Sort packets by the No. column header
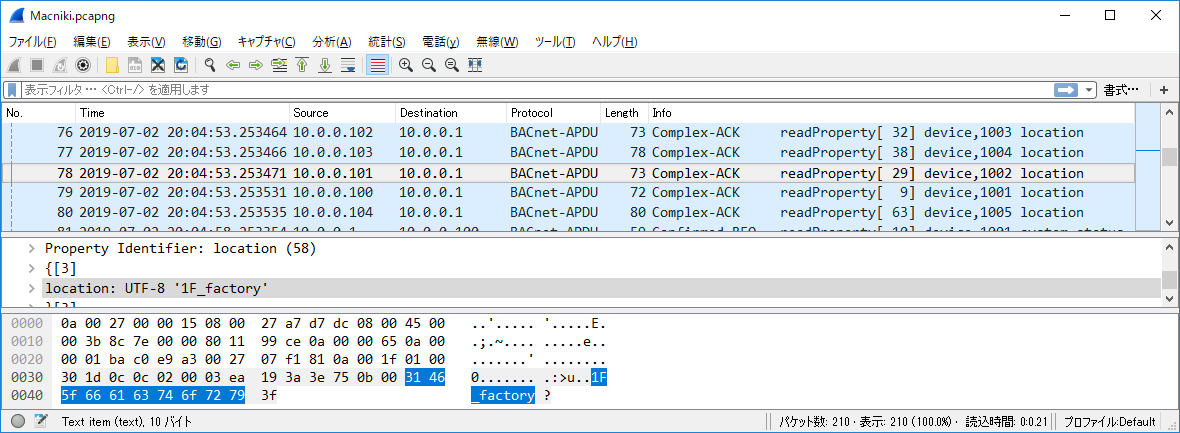 click(x=38, y=113)
